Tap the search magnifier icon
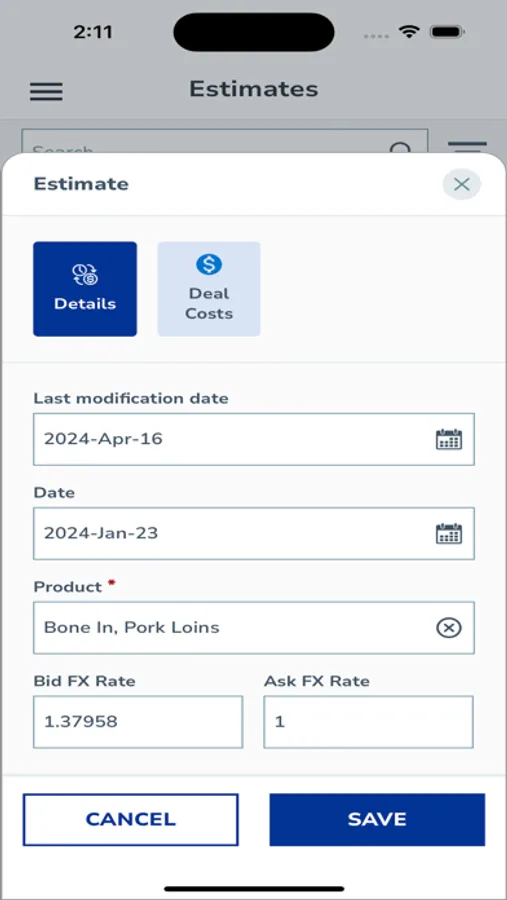The image size is (507, 900). [x=401, y=149]
